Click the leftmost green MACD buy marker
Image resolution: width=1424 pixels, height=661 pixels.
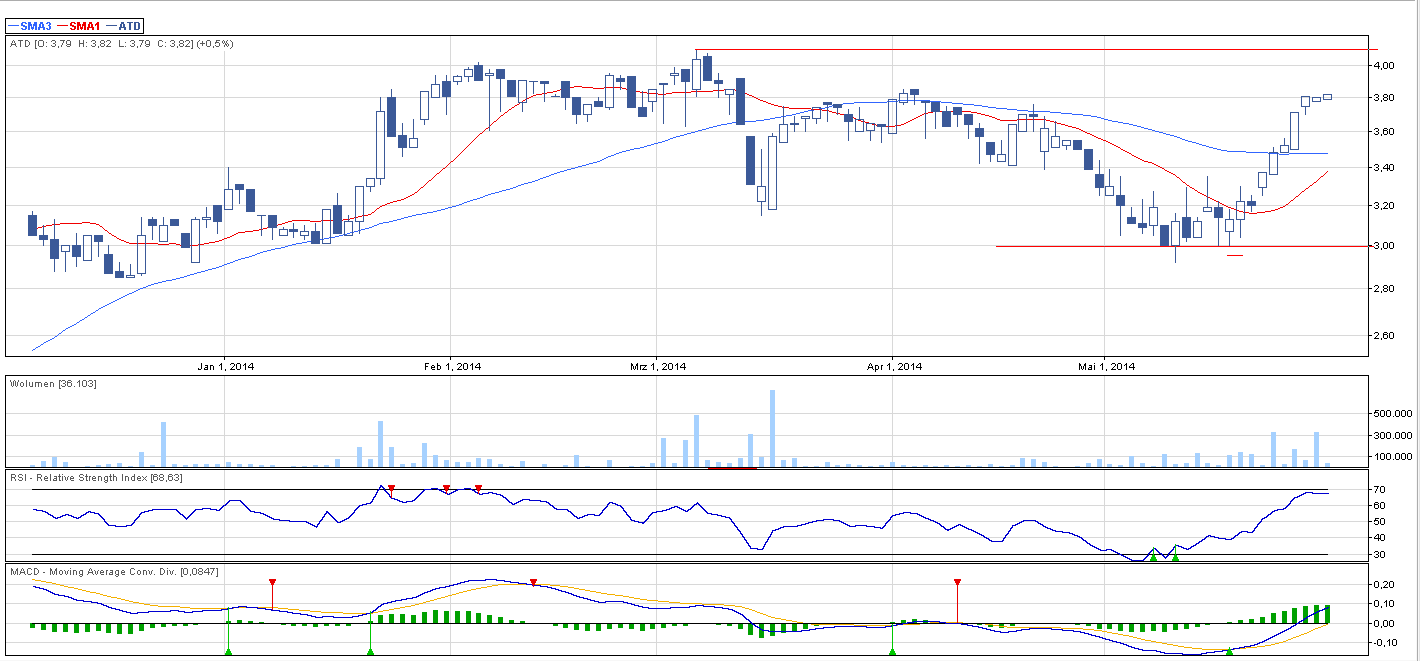click(228, 652)
